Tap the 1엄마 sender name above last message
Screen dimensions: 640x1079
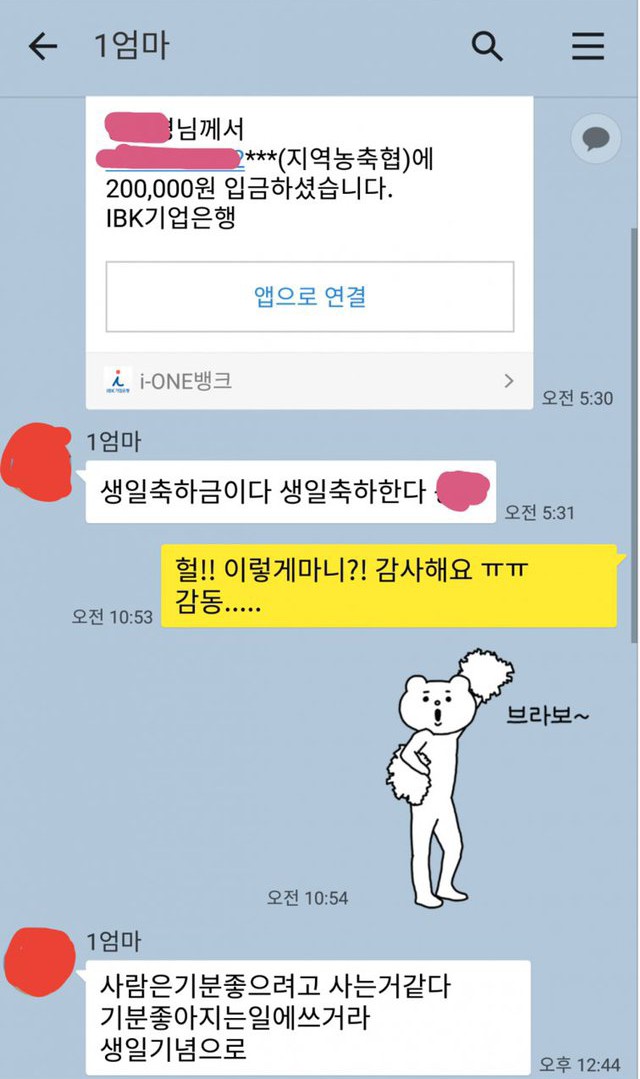[114, 941]
